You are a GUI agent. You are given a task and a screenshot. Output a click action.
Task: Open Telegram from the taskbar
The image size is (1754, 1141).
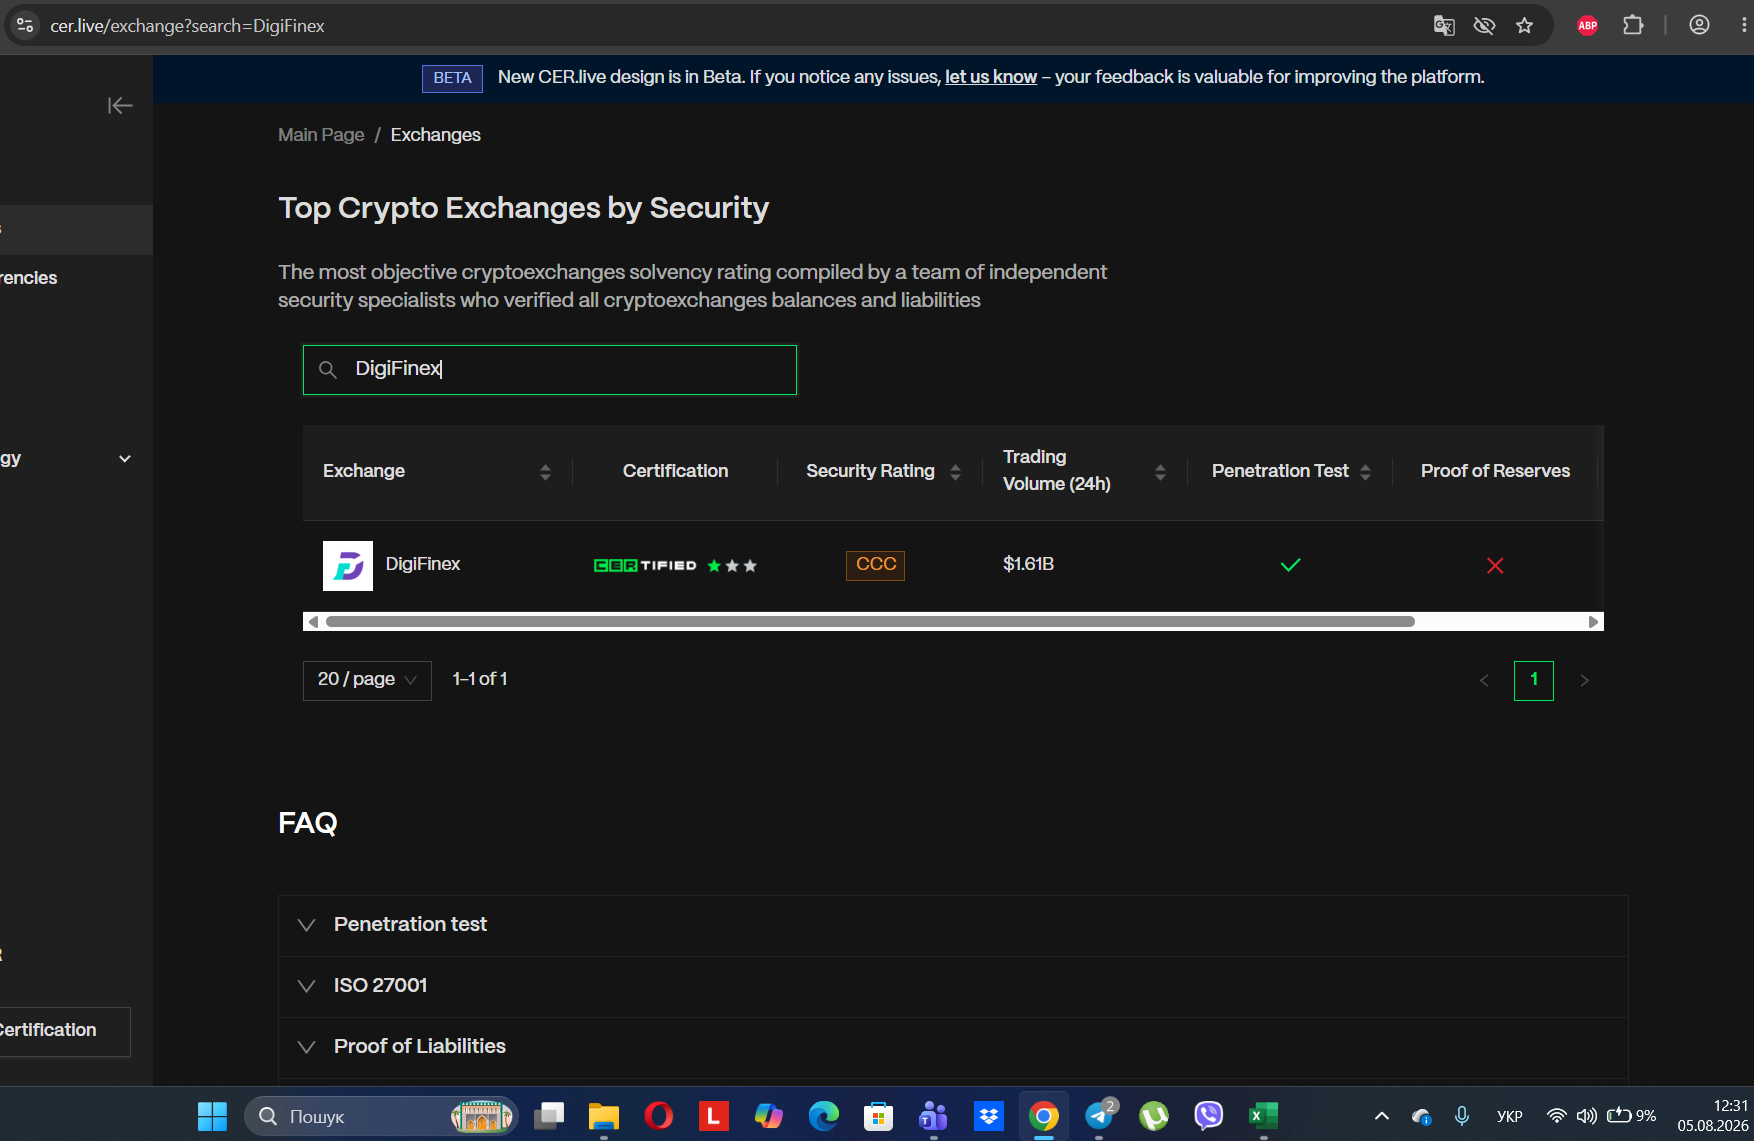pyautogui.click(x=1099, y=1115)
